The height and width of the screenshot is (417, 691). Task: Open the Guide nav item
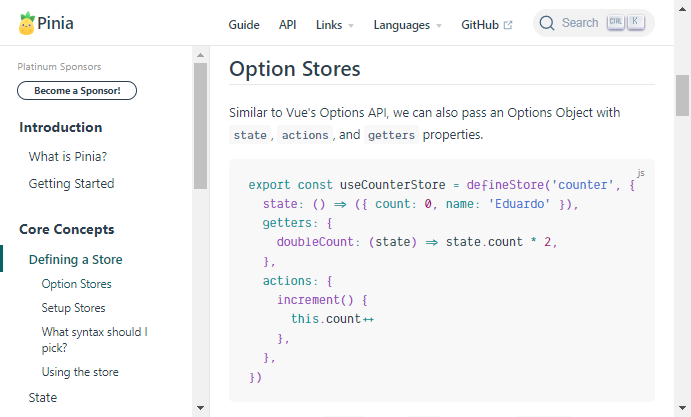244,25
